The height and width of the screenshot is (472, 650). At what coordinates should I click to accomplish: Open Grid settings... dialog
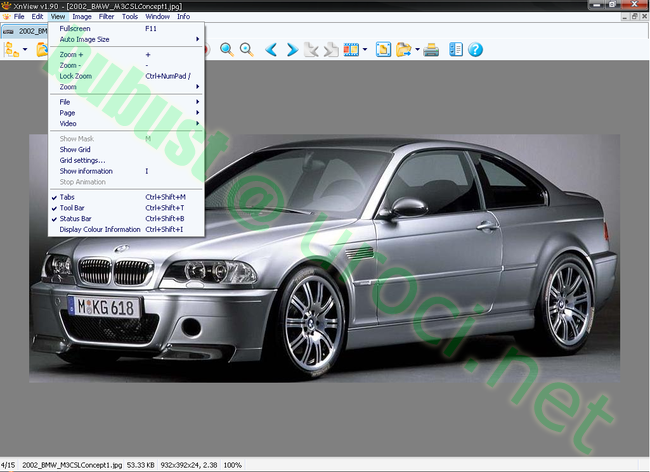tap(126, 160)
